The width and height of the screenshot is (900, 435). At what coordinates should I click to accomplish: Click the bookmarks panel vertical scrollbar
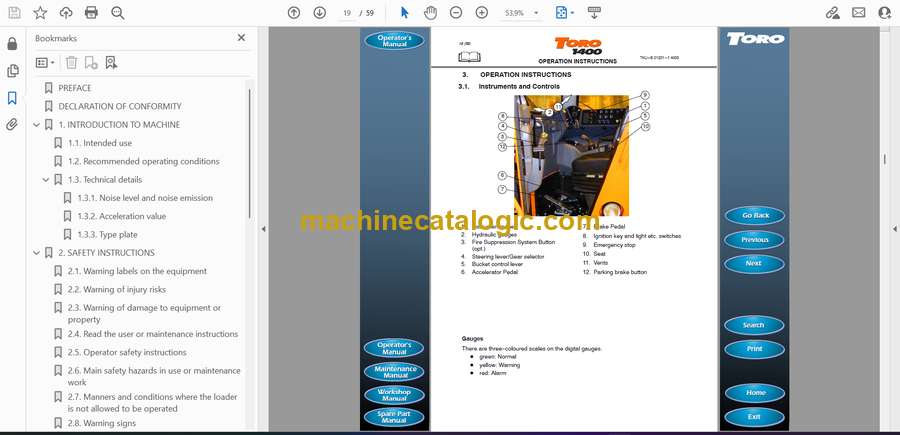pyautogui.click(x=250, y=154)
